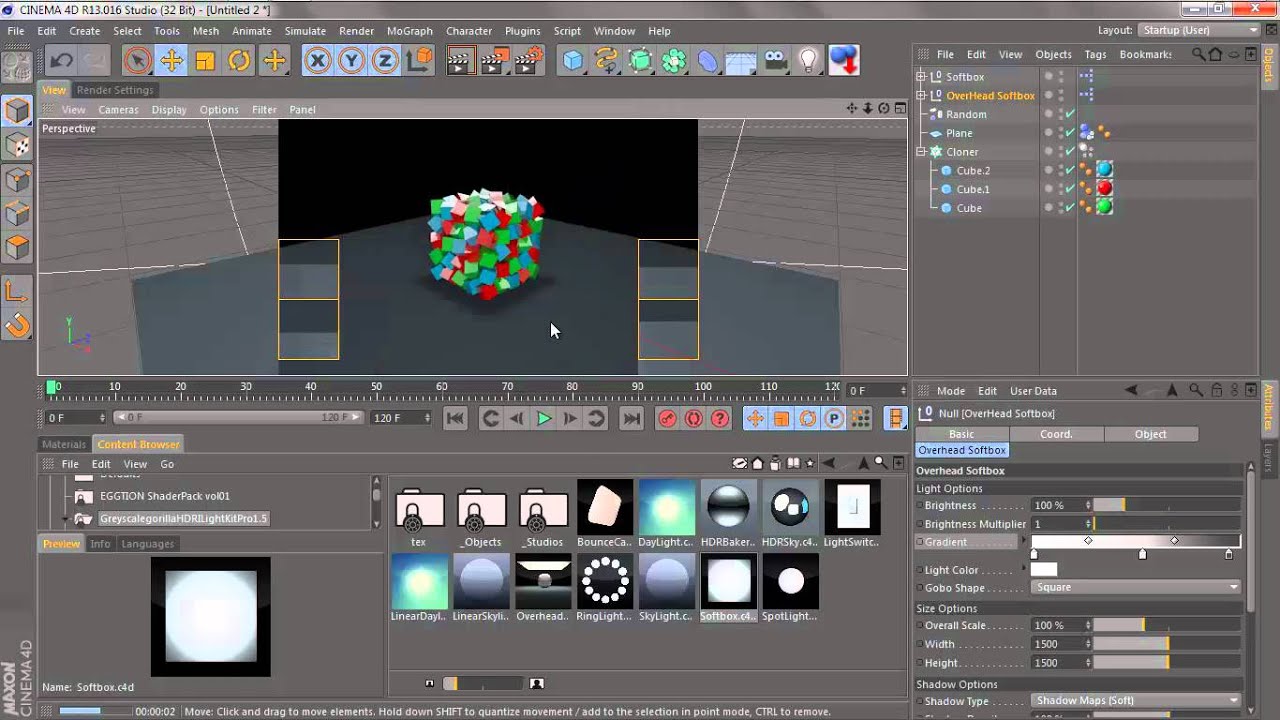Click the coordinate system cube icon
The height and width of the screenshot is (720, 1280).
point(420,61)
